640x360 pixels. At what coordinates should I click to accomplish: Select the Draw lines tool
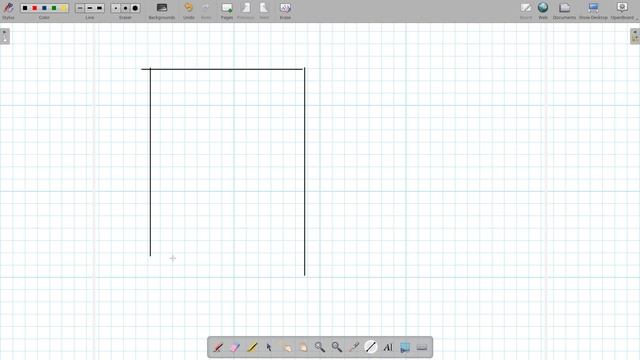click(x=371, y=347)
